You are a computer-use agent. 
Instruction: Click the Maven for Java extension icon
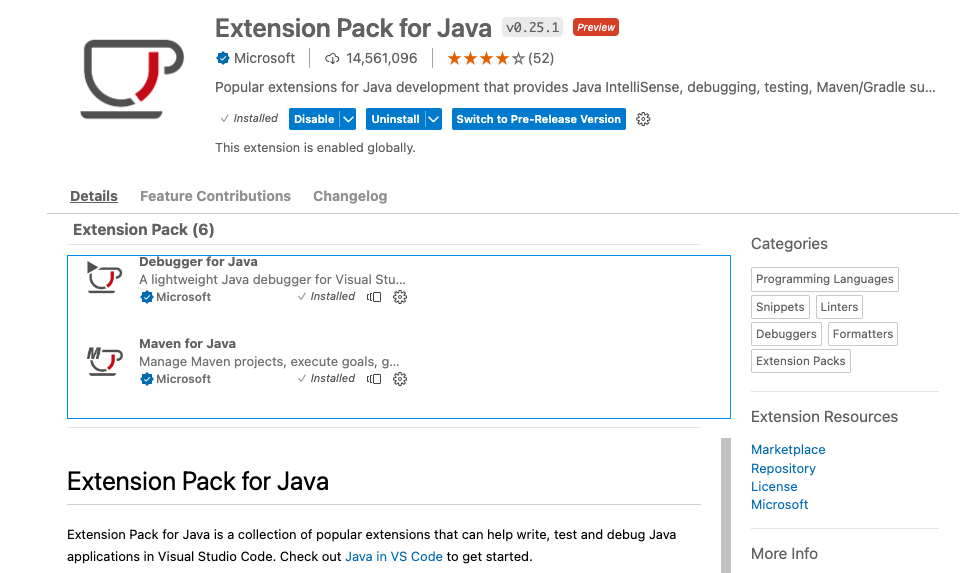click(x=103, y=360)
